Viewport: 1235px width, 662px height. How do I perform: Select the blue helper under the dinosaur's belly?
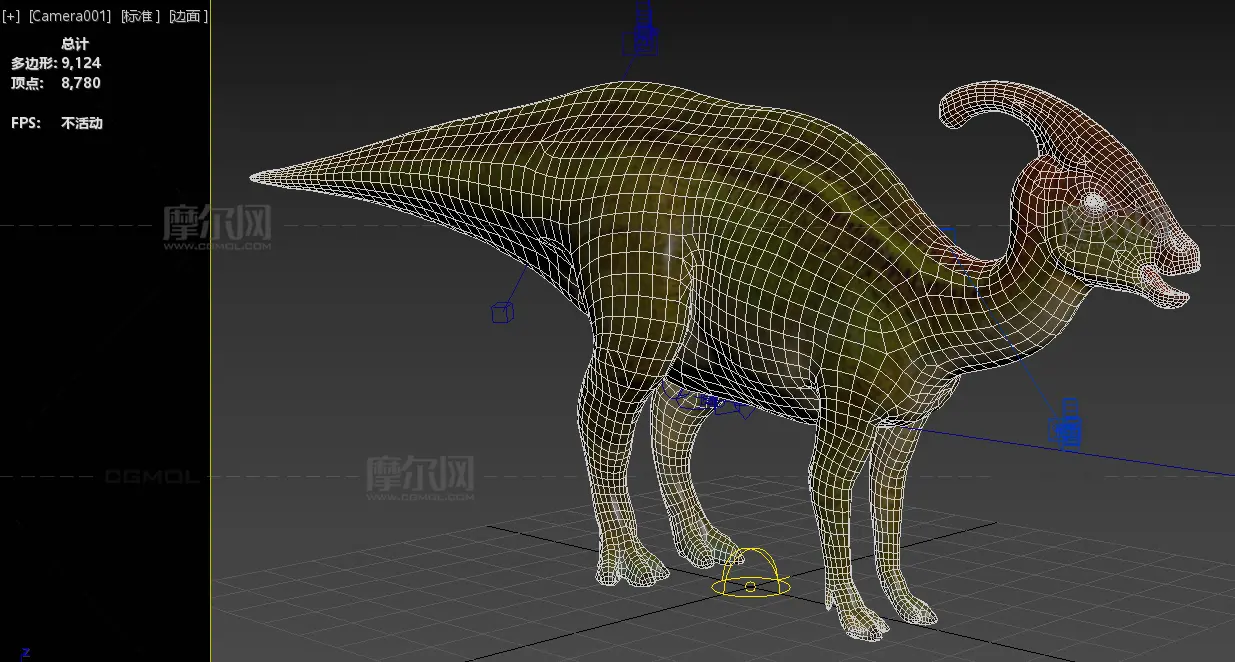point(705,401)
